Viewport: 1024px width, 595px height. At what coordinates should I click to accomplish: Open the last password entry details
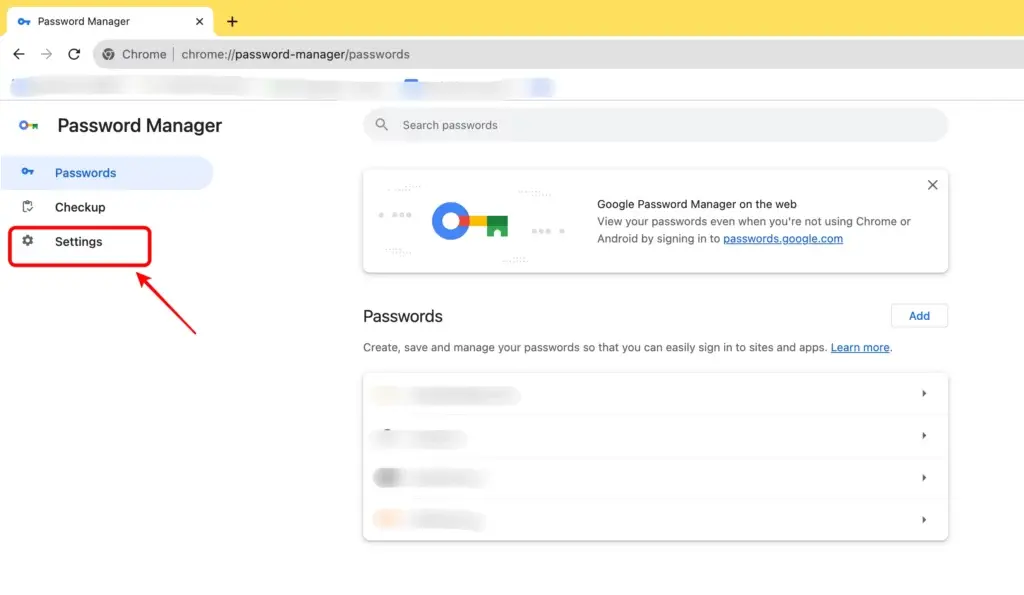924,519
